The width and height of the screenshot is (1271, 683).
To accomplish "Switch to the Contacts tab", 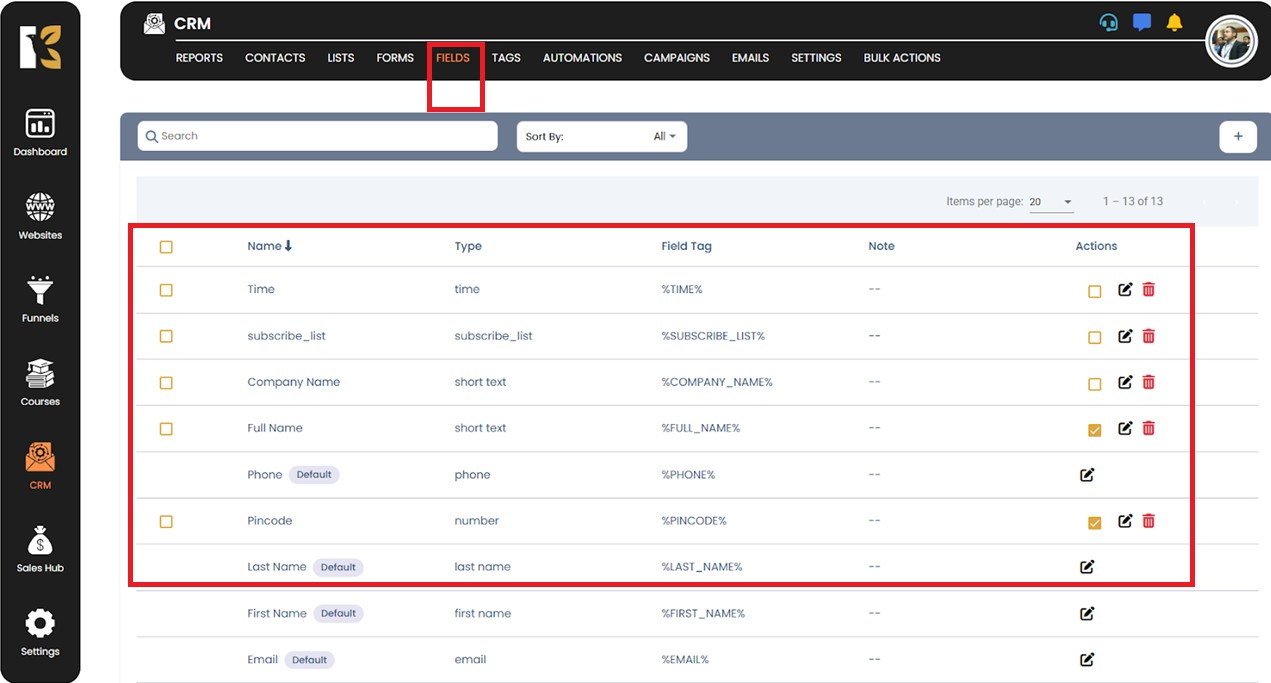I will pos(275,58).
